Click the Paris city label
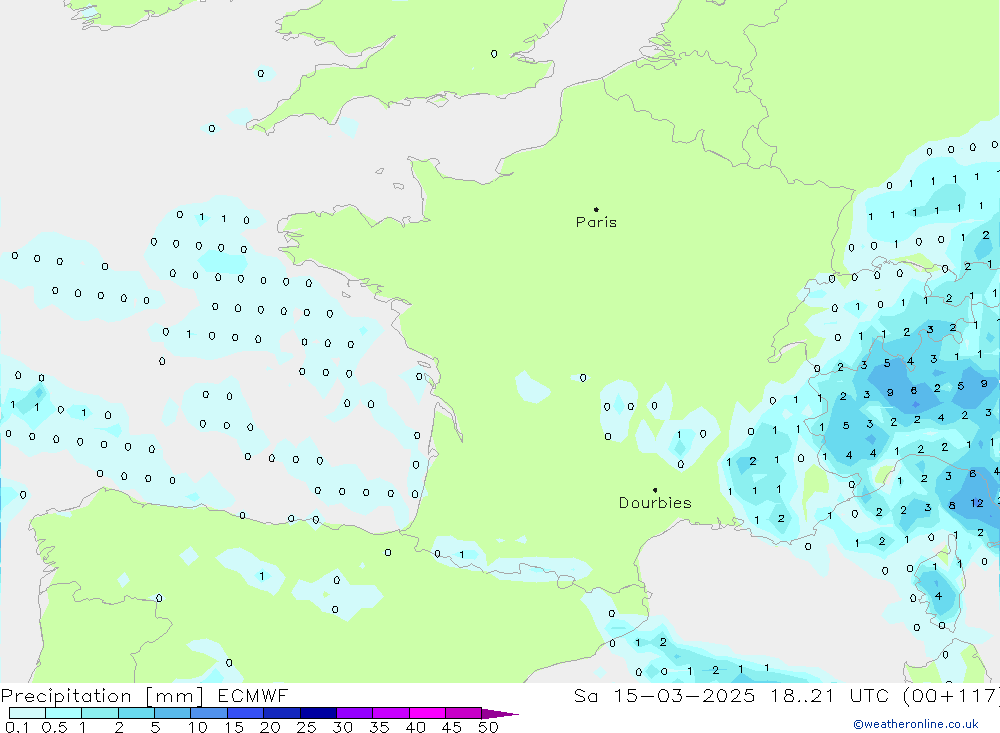This screenshot has width=1000, height=733. pyautogui.click(x=596, y=222)
